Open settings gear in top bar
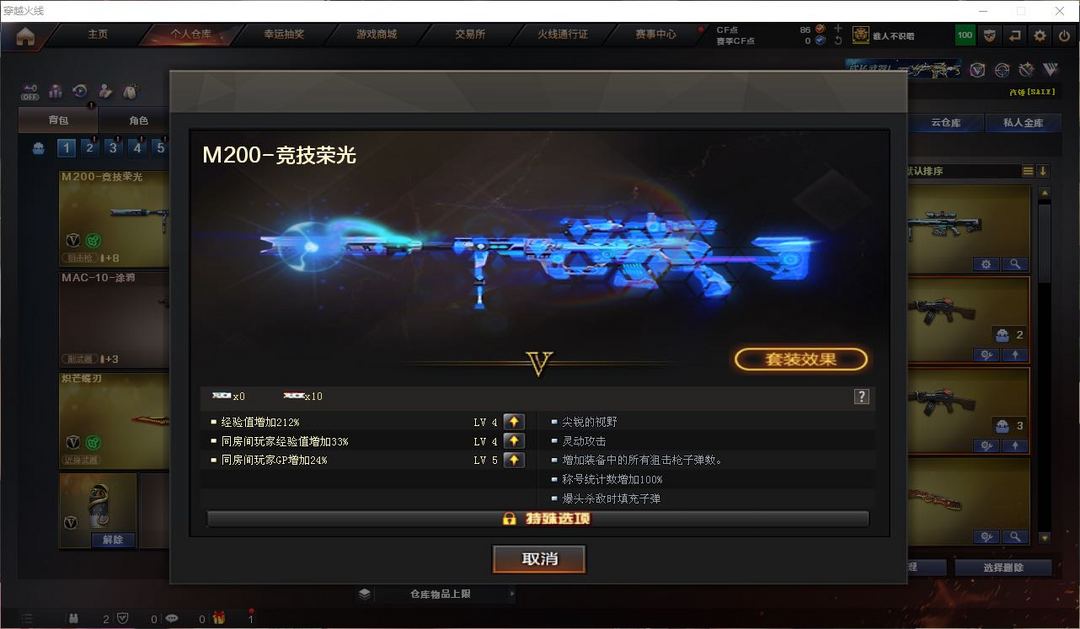Screen dimensions: 1080x629 (x=1039, y=35)
